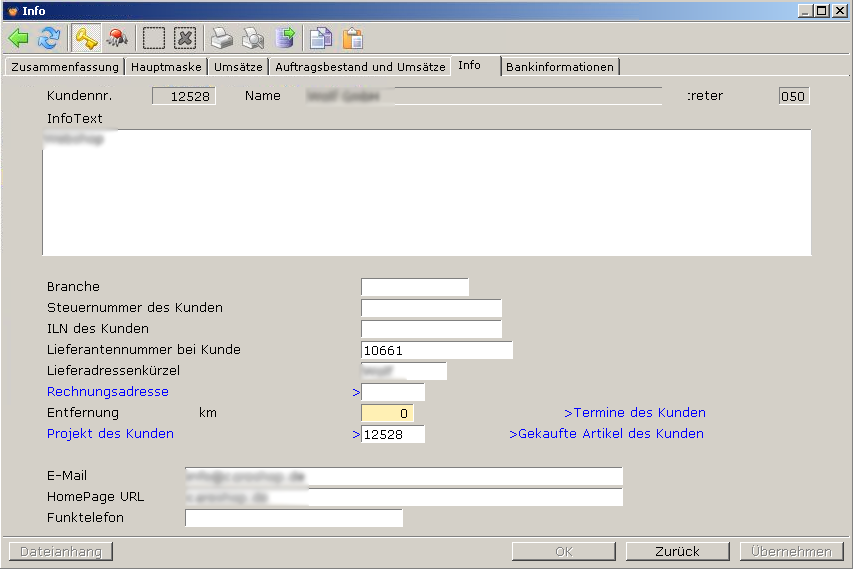The width and height of the screenshot is (853, 569).
Task: Click the clipboard paste icon
Action: pos(352,39)
